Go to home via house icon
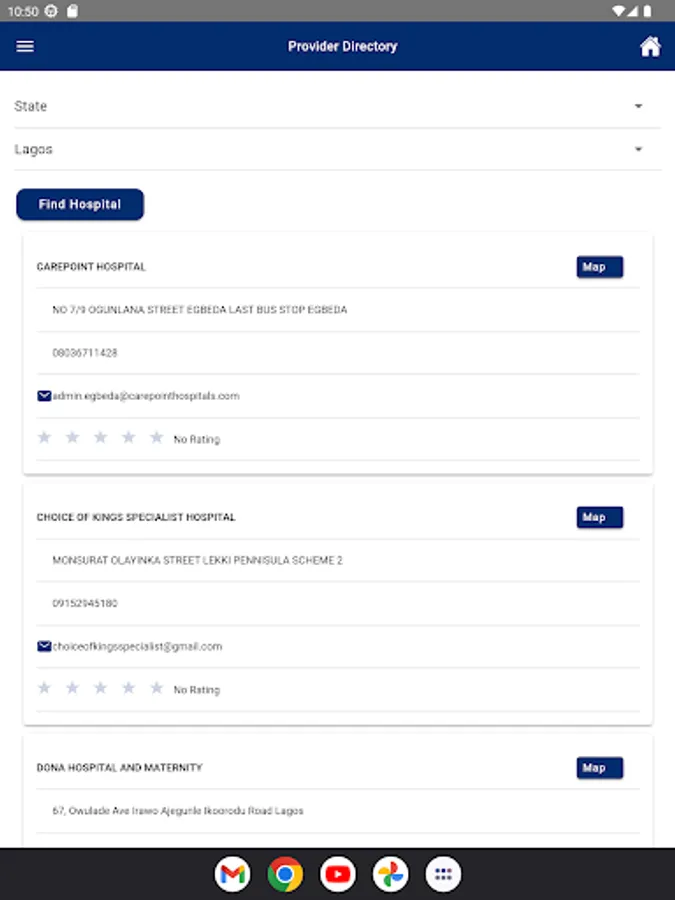Viewport: 675px width, 900px height. [650, 47]
